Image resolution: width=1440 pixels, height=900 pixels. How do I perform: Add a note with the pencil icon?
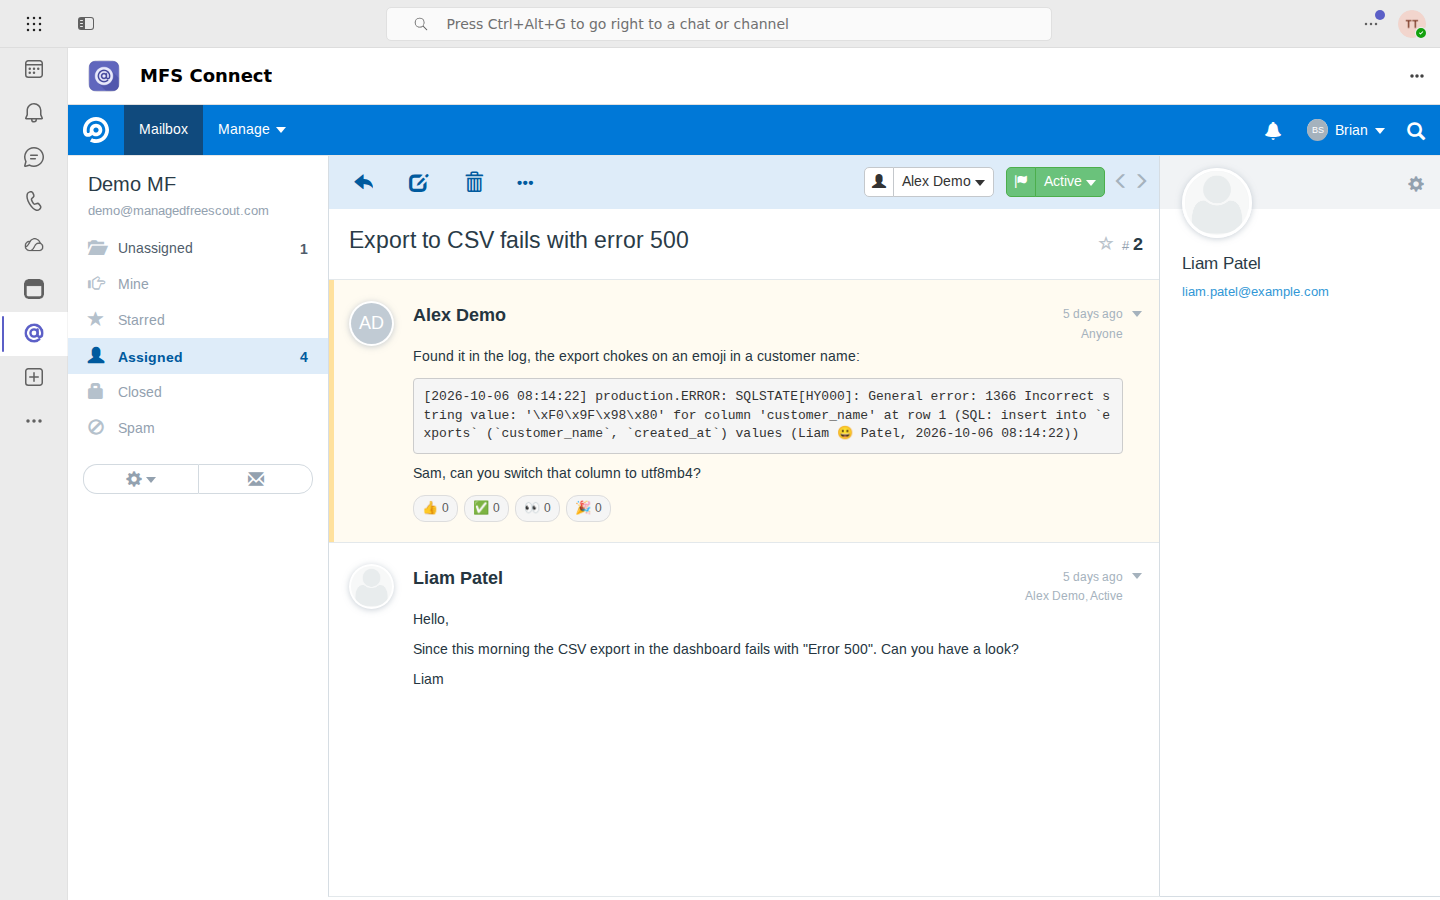(x=419, y=182)
